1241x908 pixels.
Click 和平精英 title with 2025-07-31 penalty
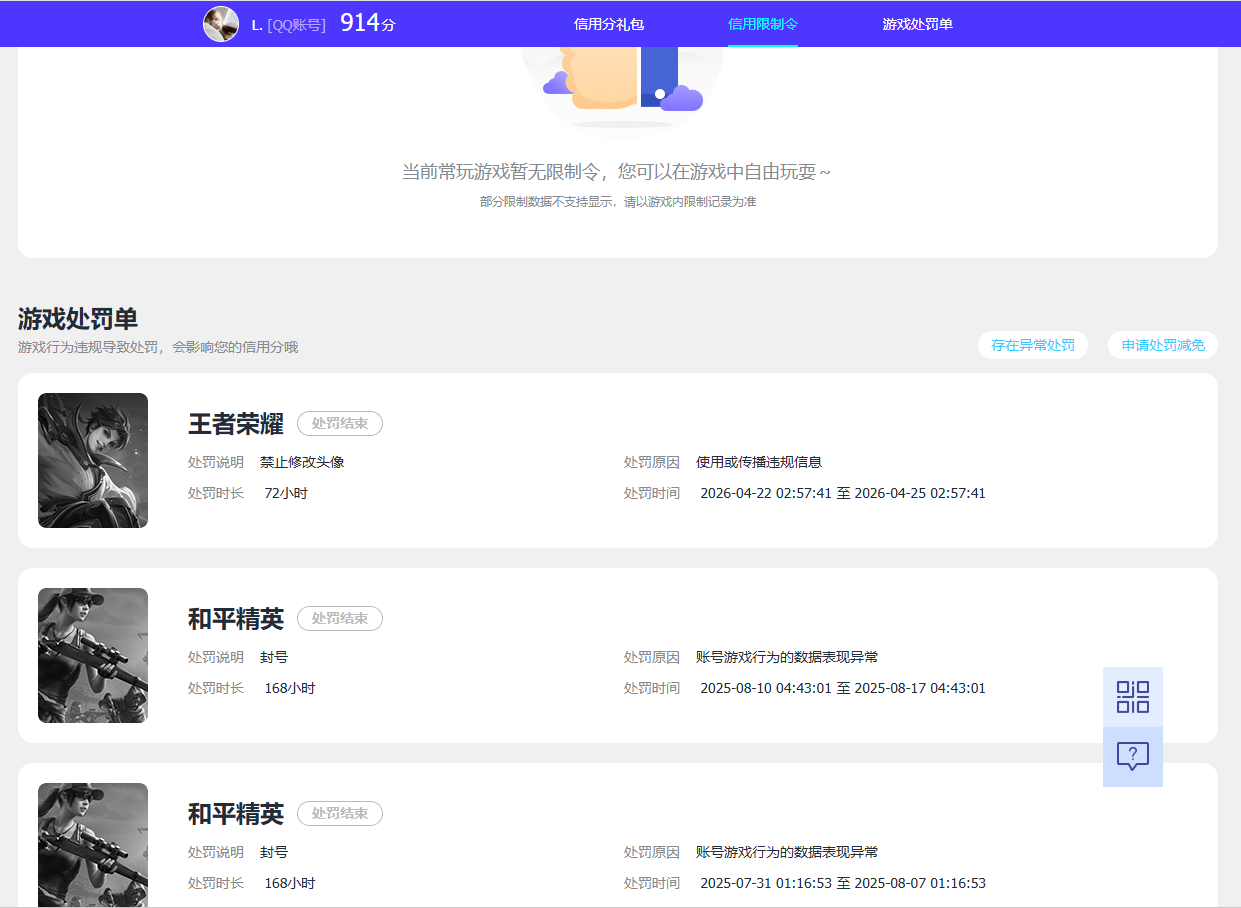pyautogui.click(x=236, y=814)
